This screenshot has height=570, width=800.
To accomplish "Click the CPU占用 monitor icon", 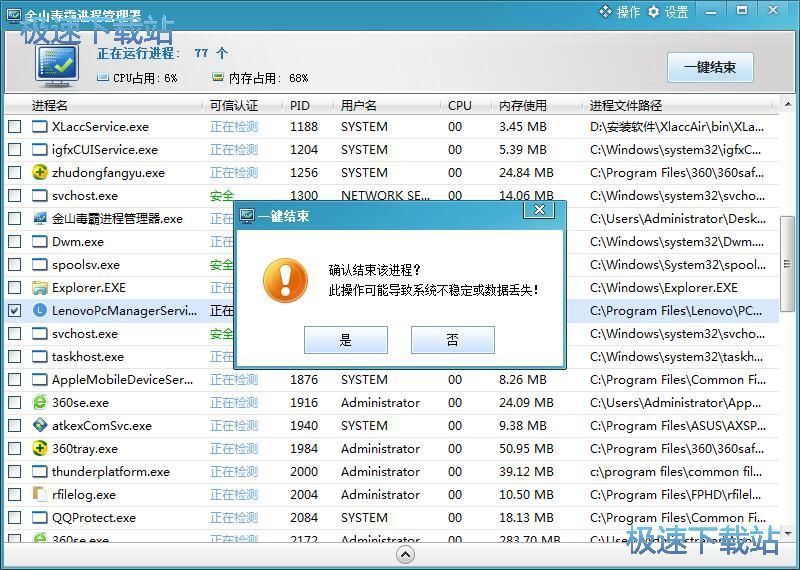I will pos(103,78).
